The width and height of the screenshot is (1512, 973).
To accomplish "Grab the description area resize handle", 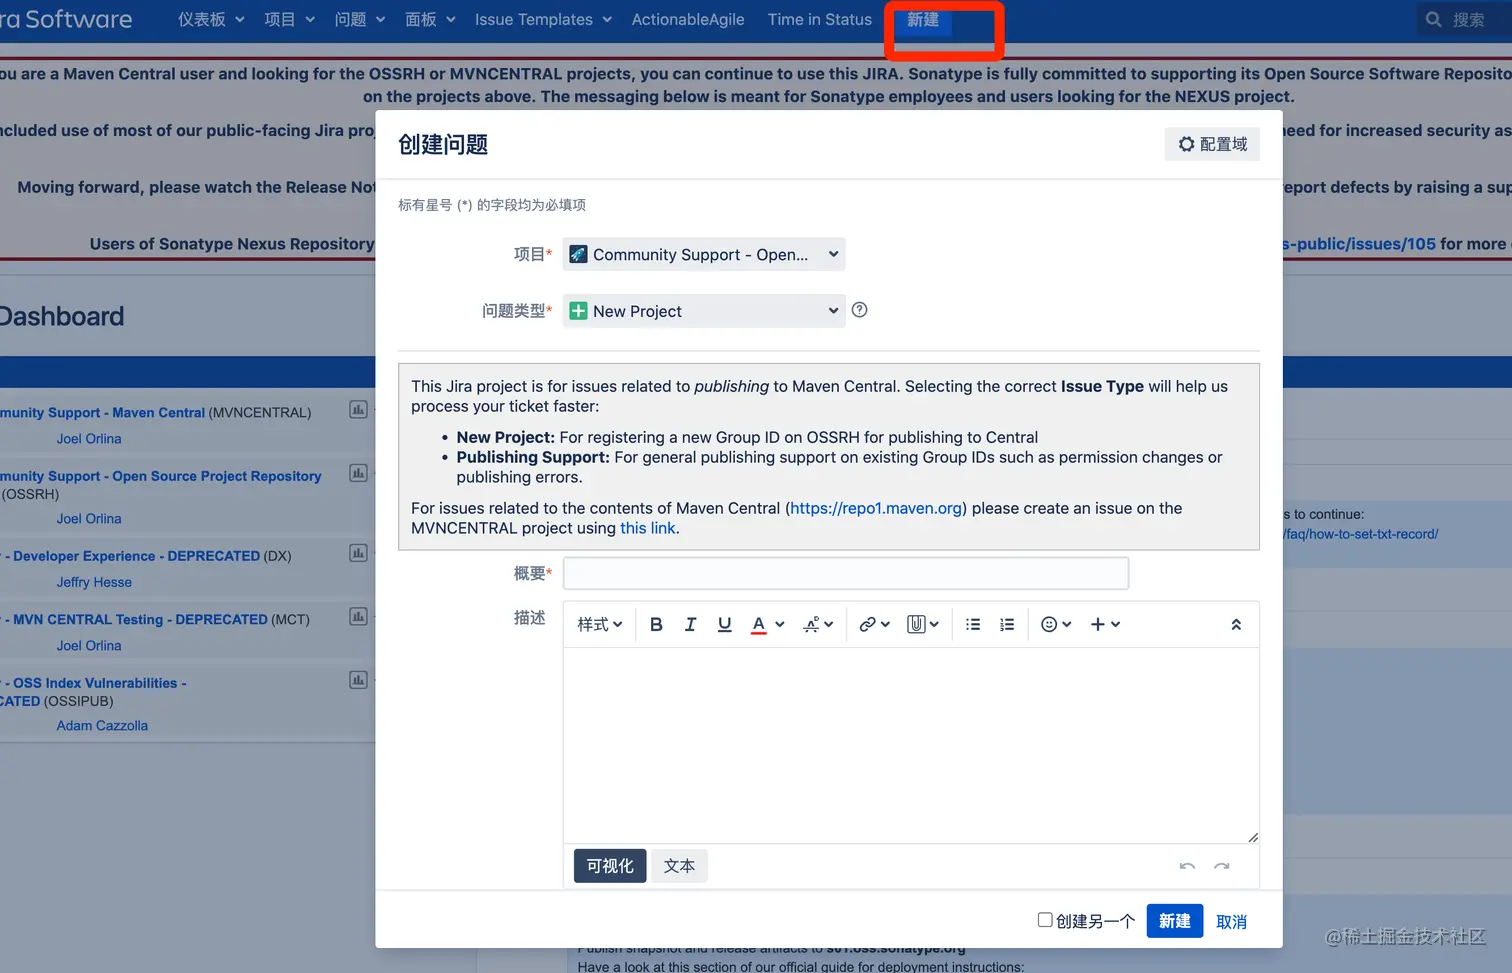I will click(1253, 837).
